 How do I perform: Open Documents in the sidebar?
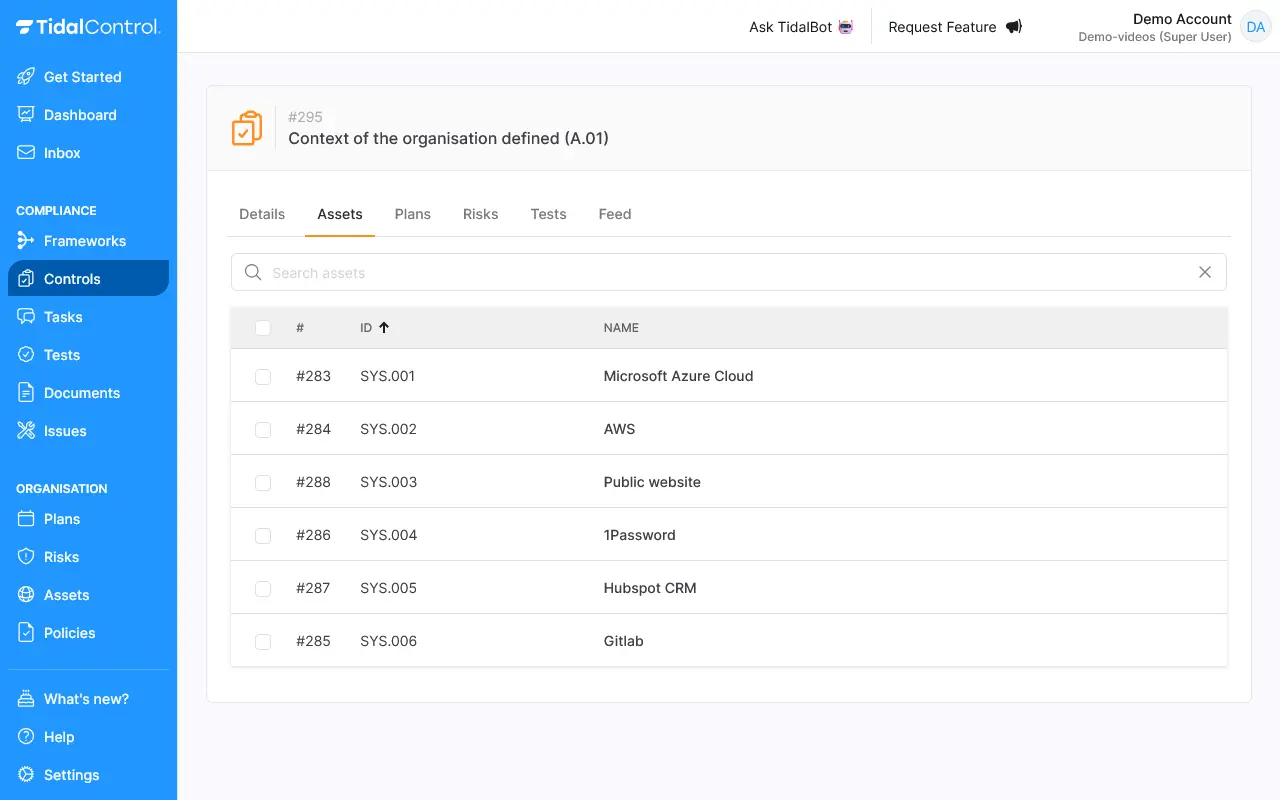88,393
